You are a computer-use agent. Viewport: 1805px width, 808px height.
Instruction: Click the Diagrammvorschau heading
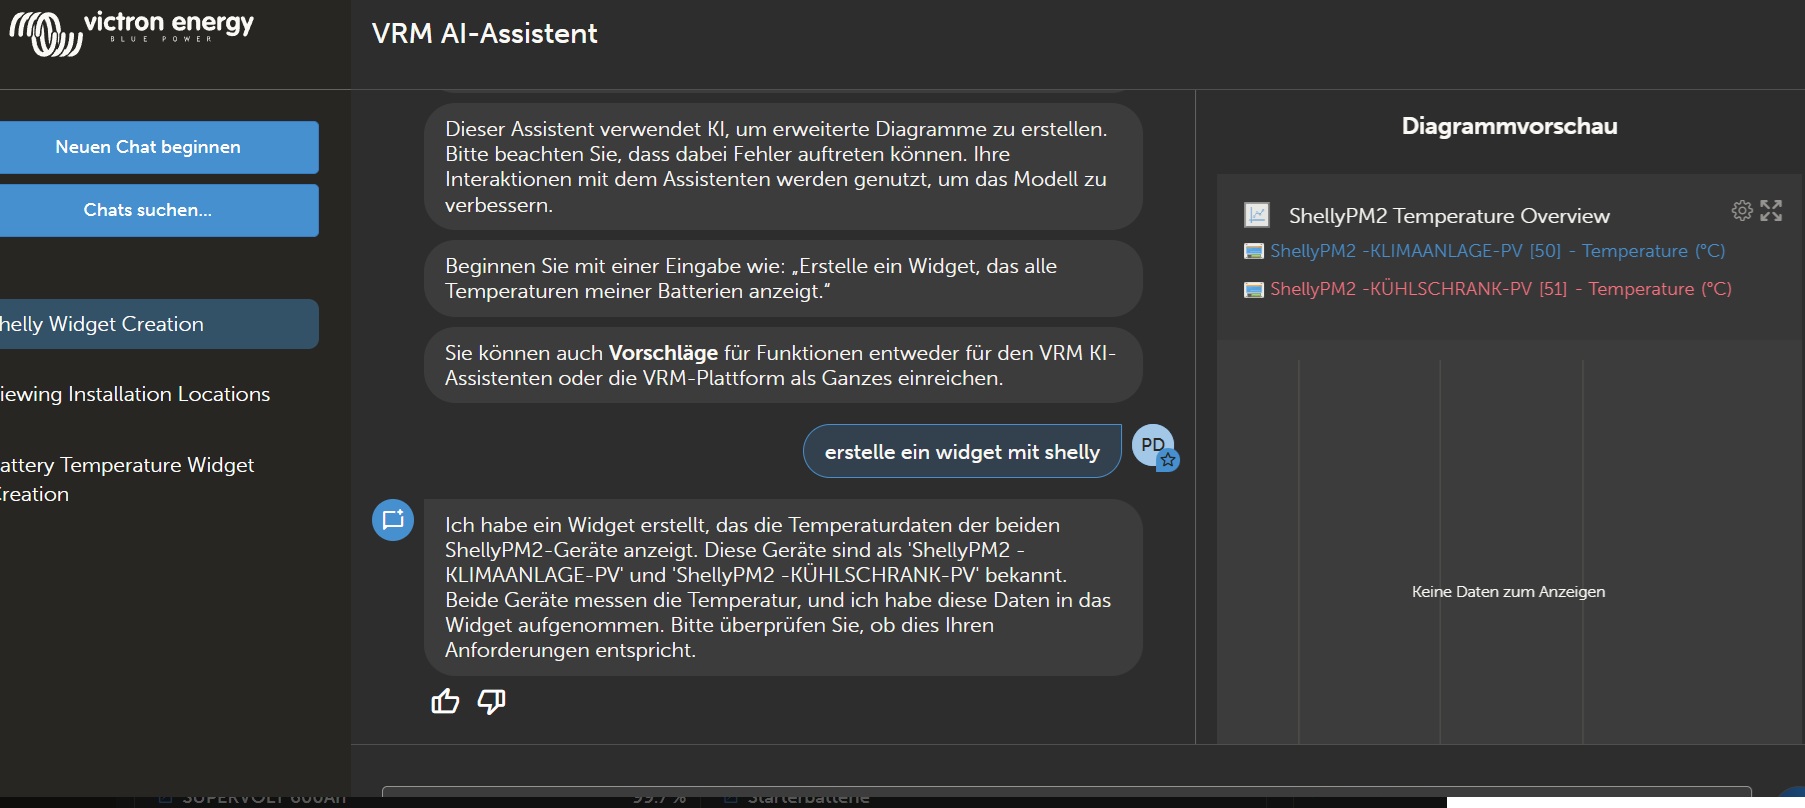(x=1509, y=126)
